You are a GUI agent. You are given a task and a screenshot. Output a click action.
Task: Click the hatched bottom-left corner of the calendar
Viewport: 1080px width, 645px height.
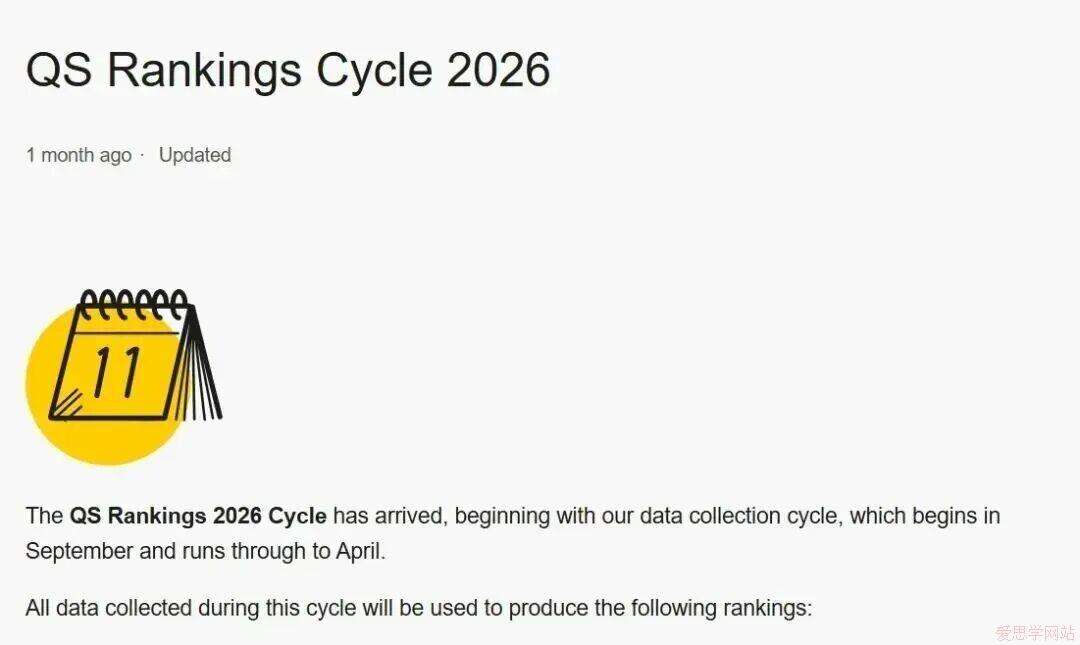[x=68, y=405]
